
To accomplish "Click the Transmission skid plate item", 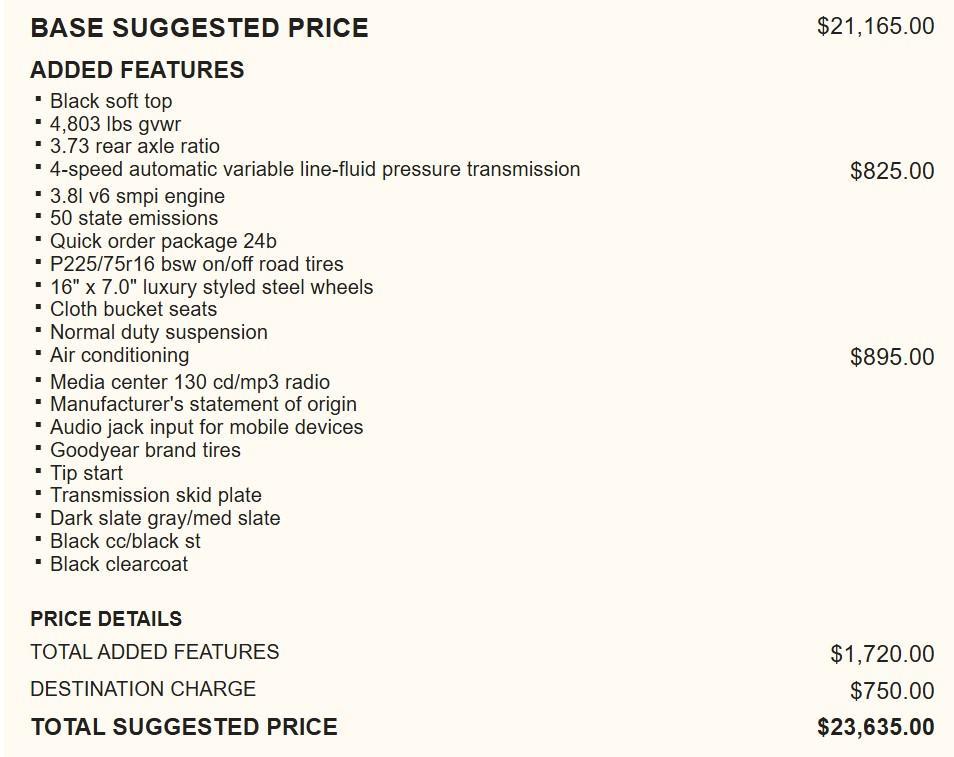I will (x=155, y=495).
